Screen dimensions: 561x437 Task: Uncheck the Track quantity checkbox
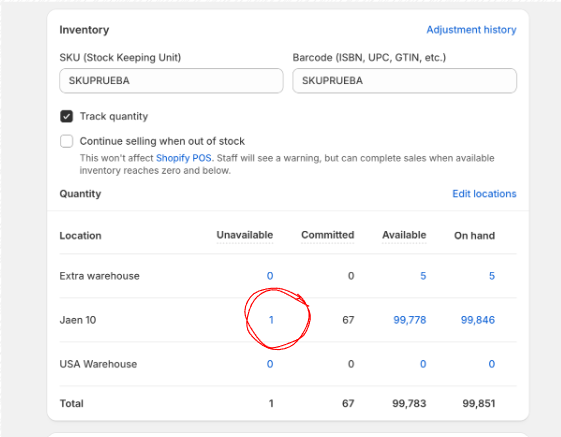(67, 116)
